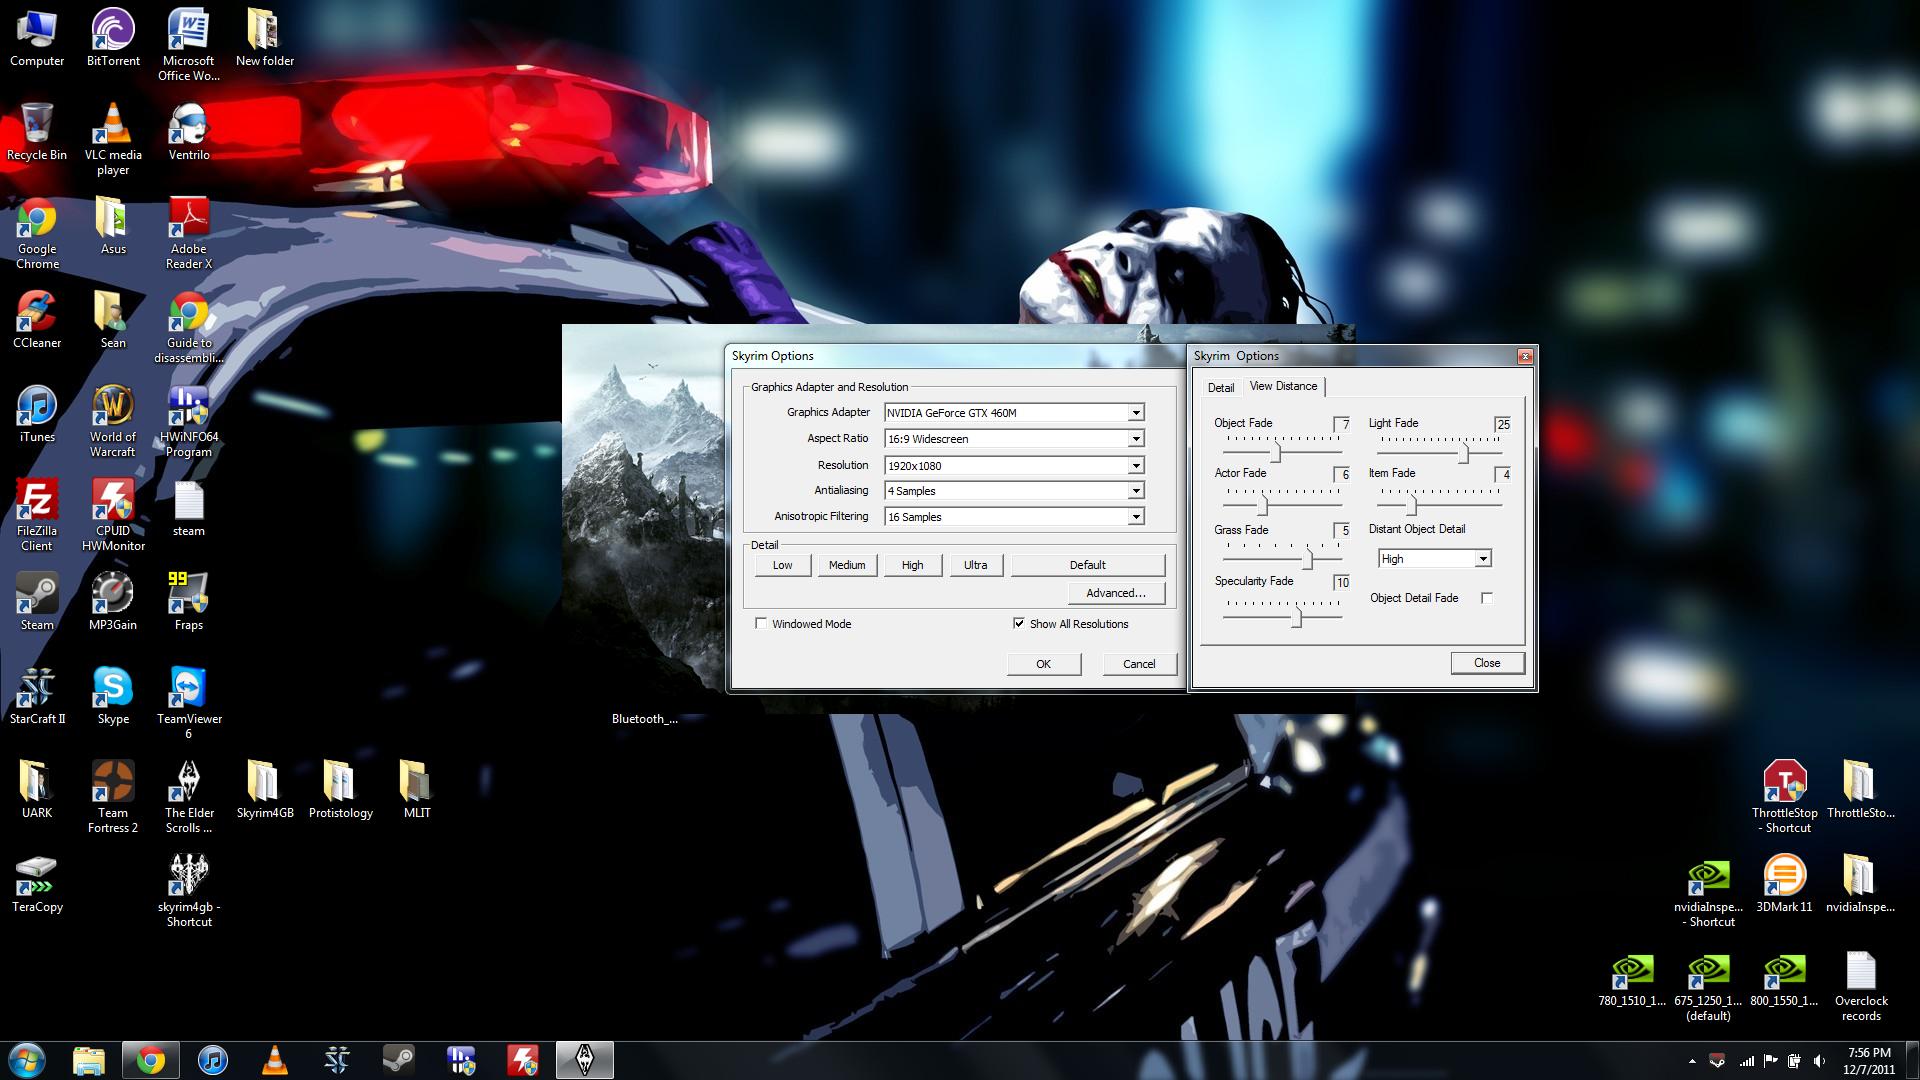Open the Advanced... settings
The image size is (1920, 1080).
1116,593
